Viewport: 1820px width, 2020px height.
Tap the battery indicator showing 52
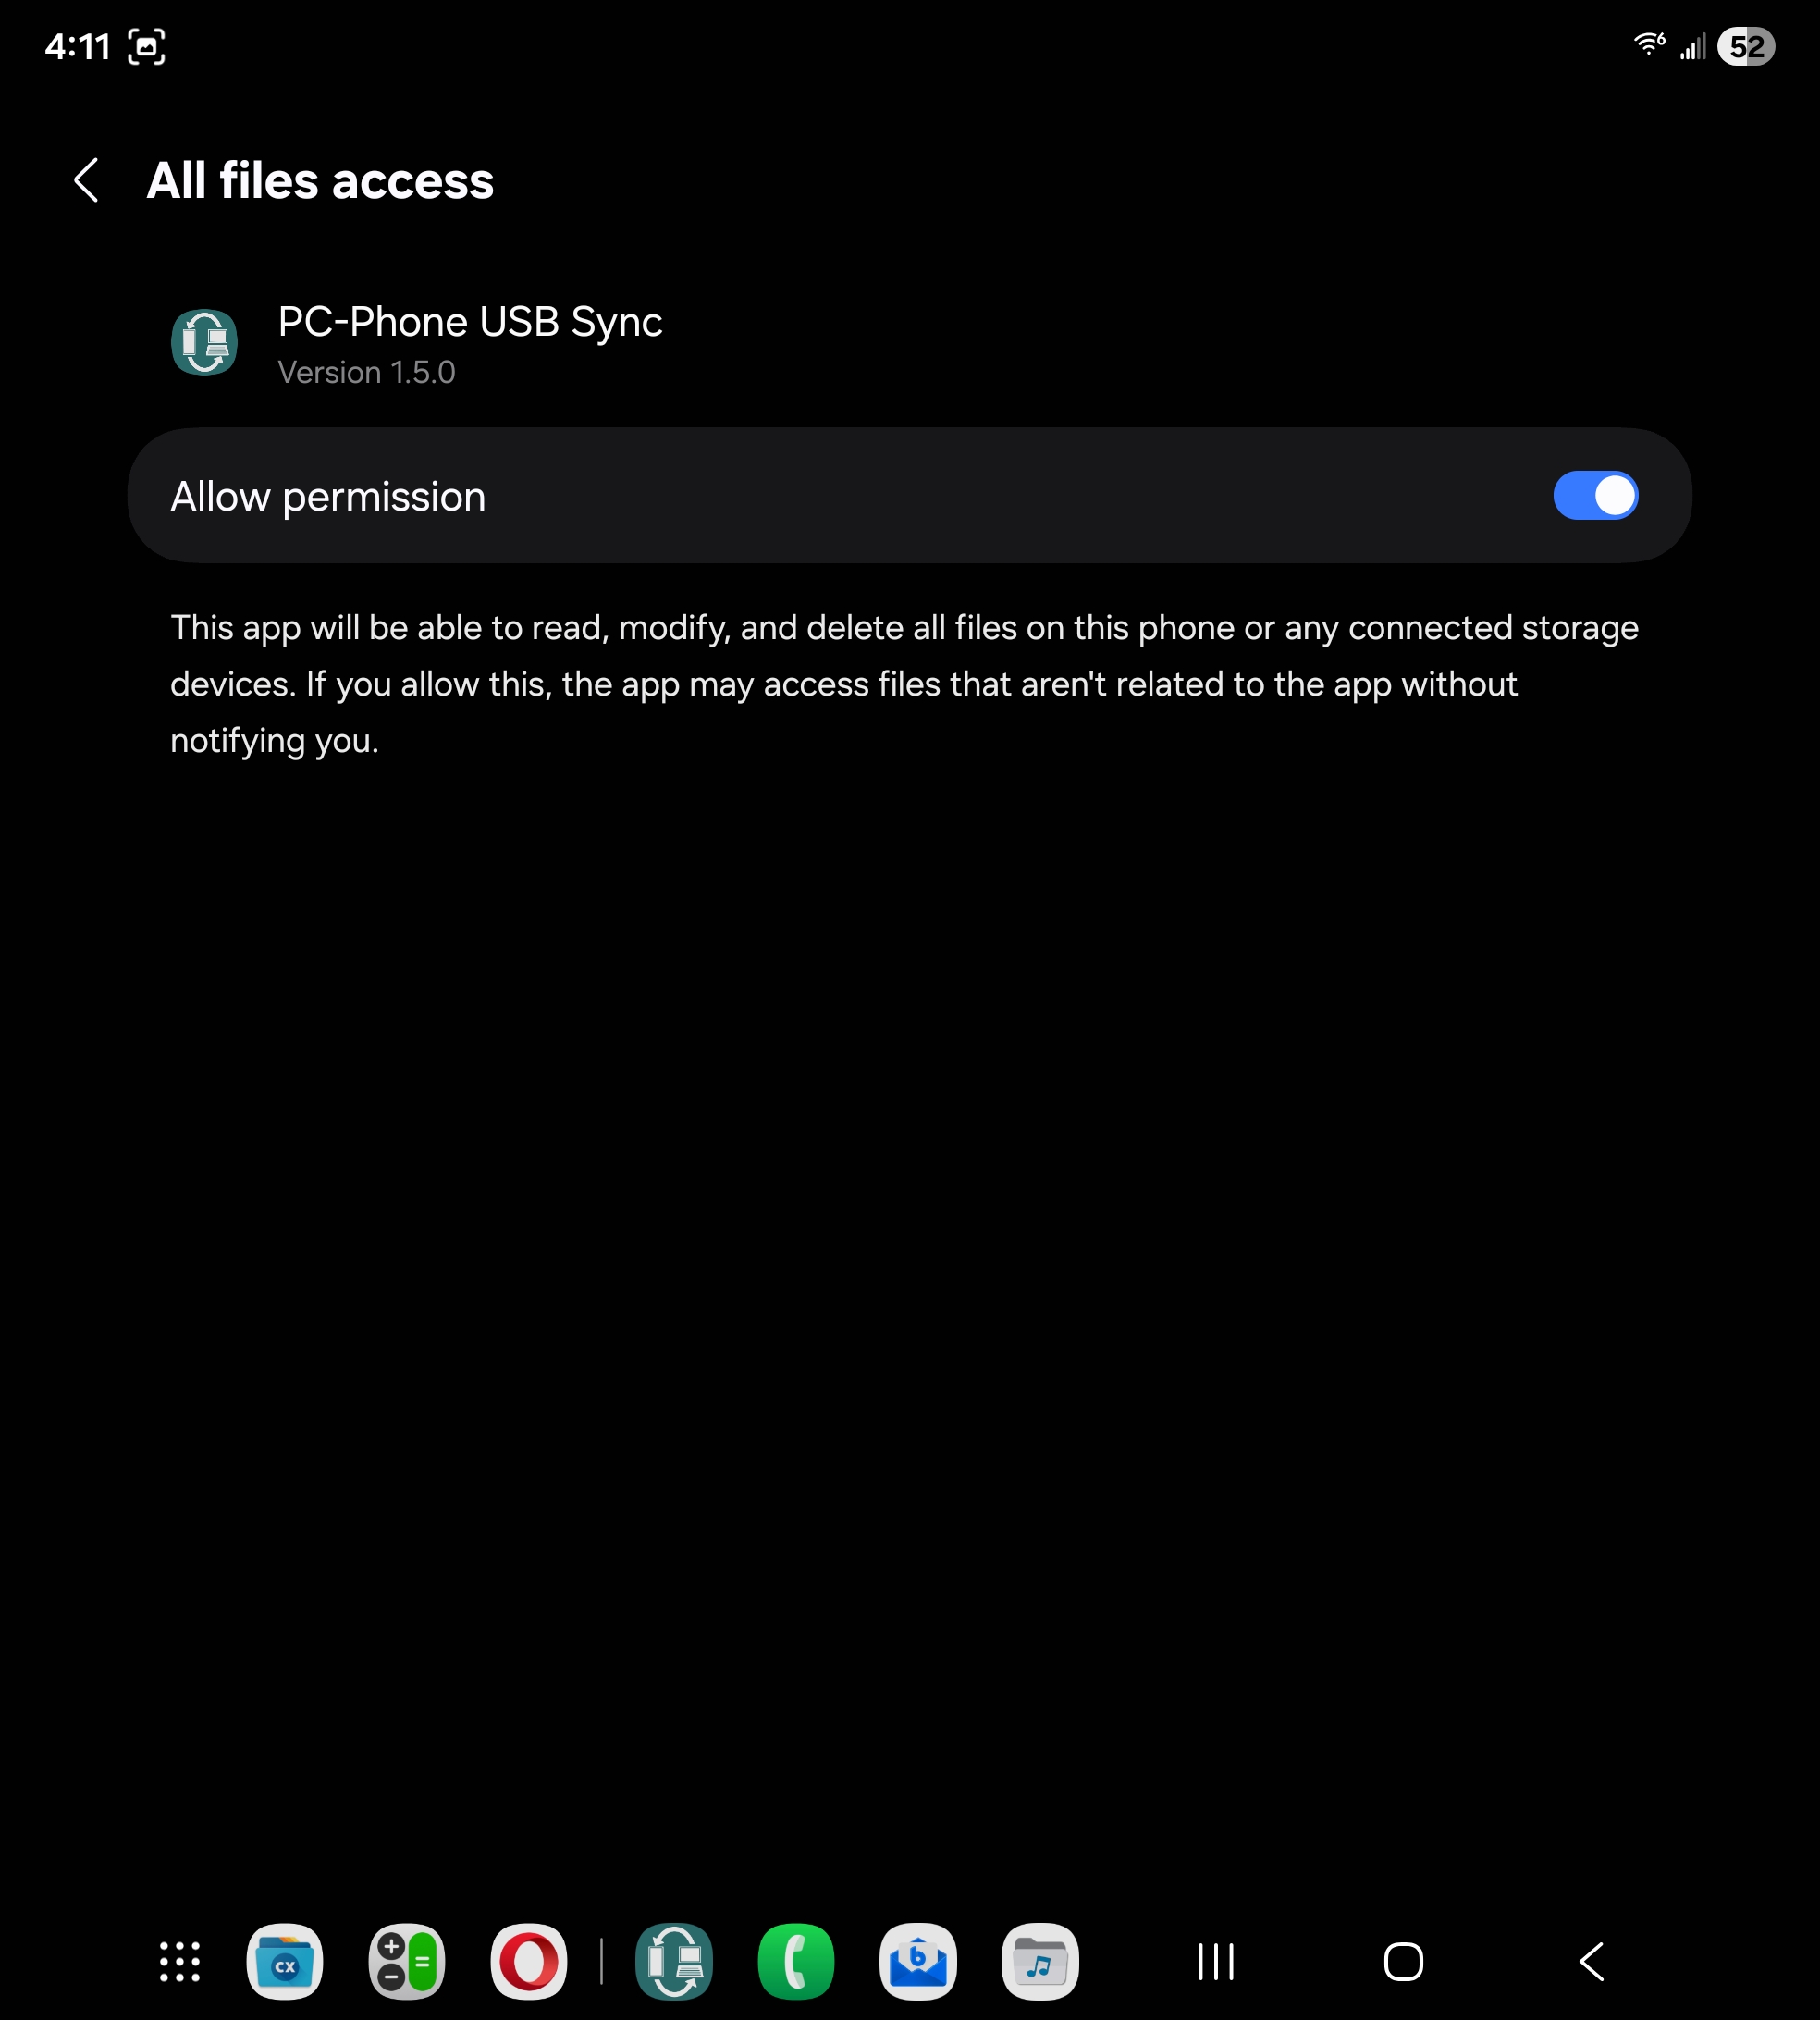[1746, 47]
